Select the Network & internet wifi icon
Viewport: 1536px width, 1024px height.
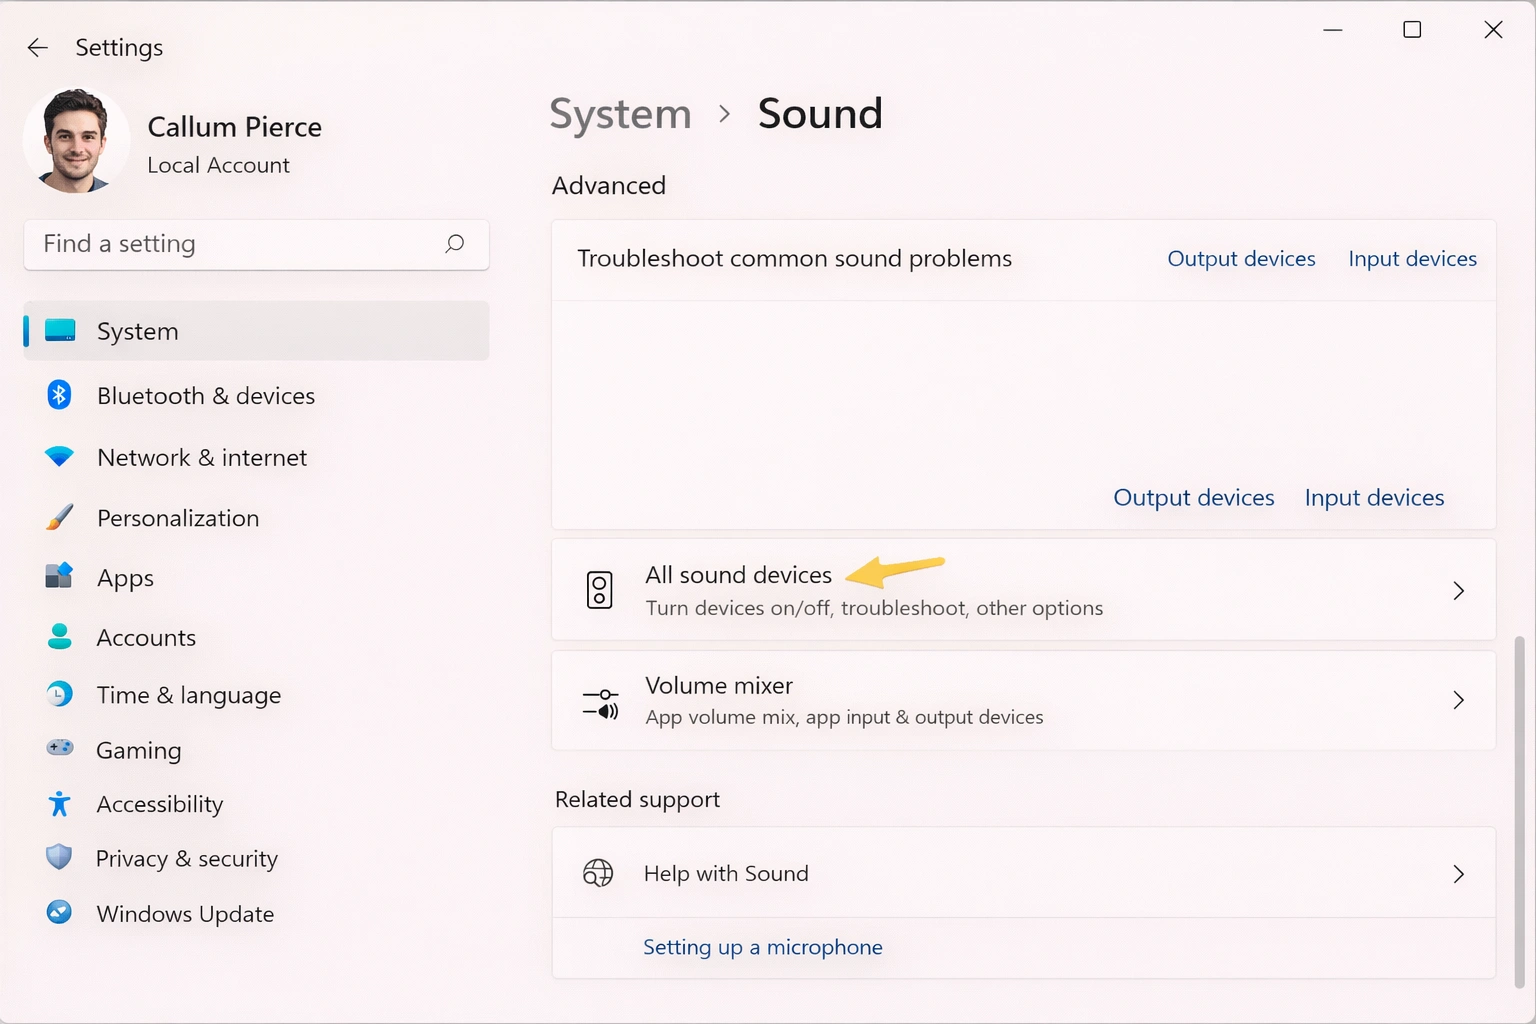pyautogui.click(x=59, y=457)
